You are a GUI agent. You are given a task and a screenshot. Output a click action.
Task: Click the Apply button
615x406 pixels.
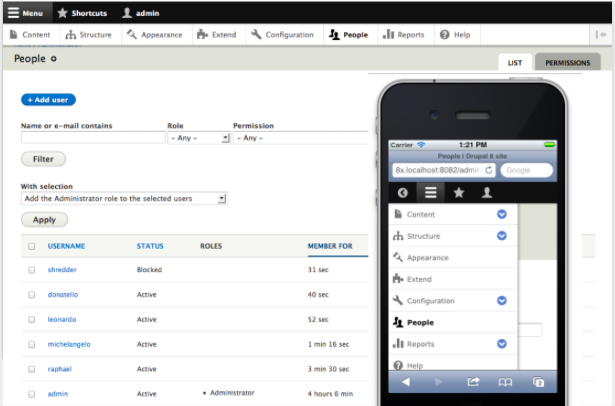click(x=44, y=220)
